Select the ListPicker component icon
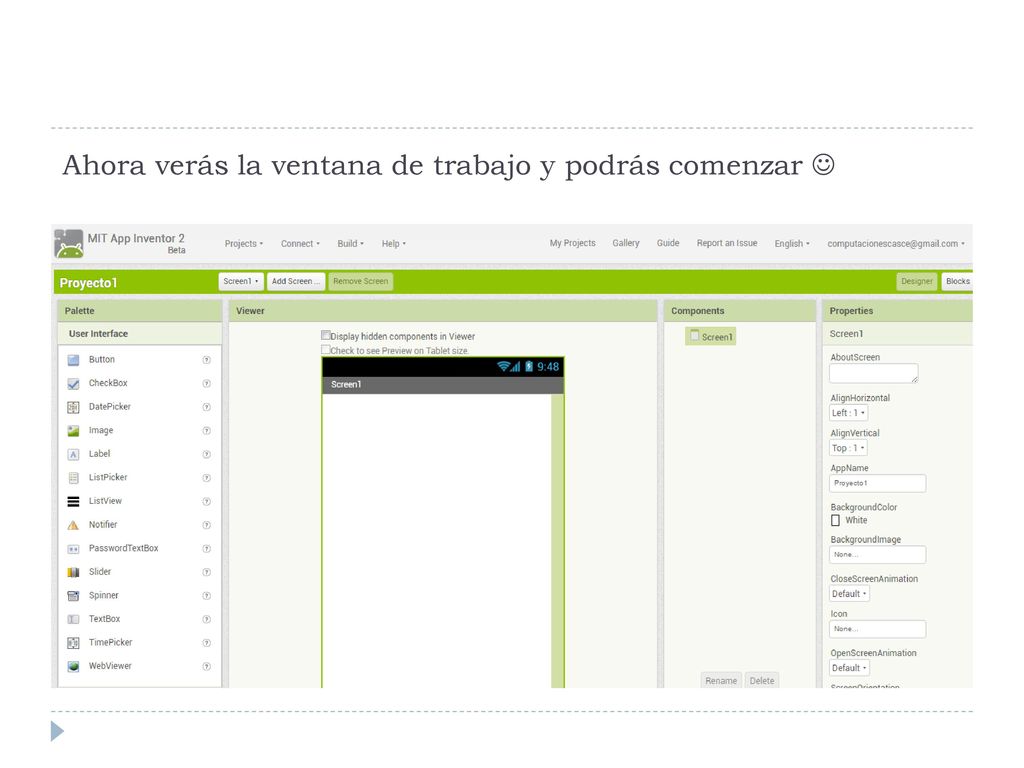The width and height of the screenshot is (1024, 768). 73,477
